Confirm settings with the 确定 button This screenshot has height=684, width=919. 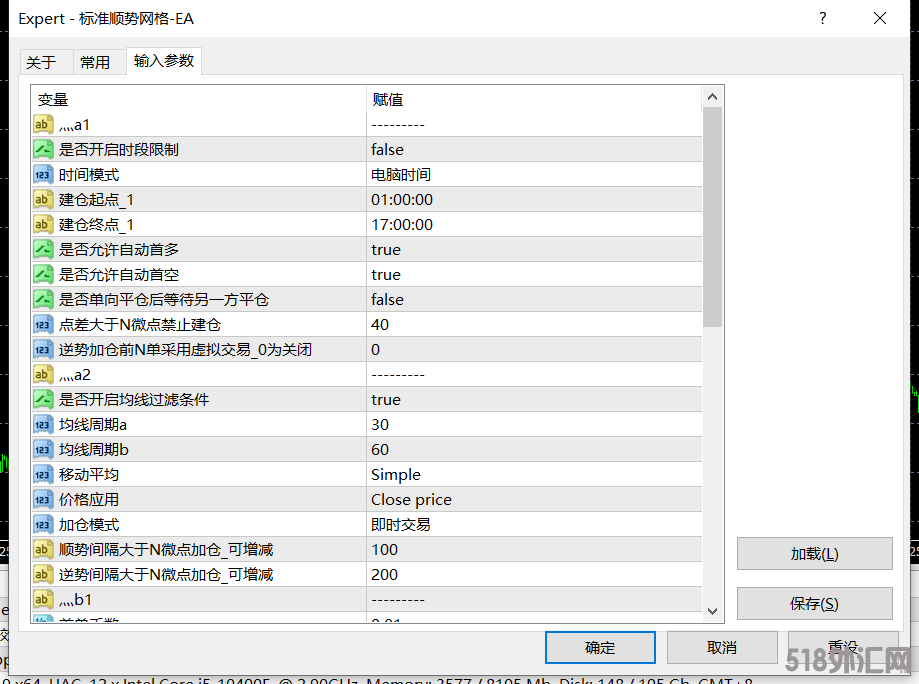[x=599, y=647]
